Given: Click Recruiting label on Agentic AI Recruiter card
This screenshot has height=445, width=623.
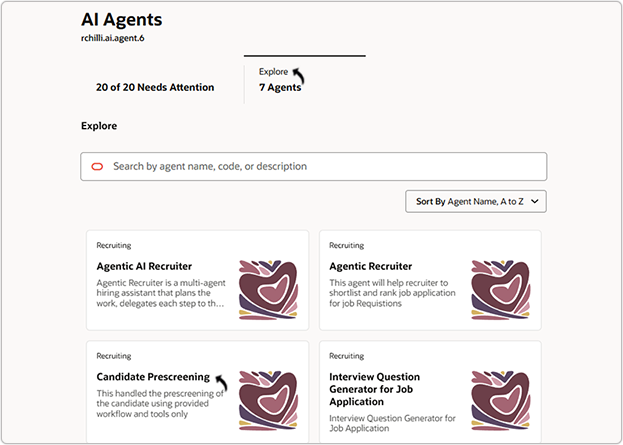Looking at the screenshot, I should click(x=114, y=245).
